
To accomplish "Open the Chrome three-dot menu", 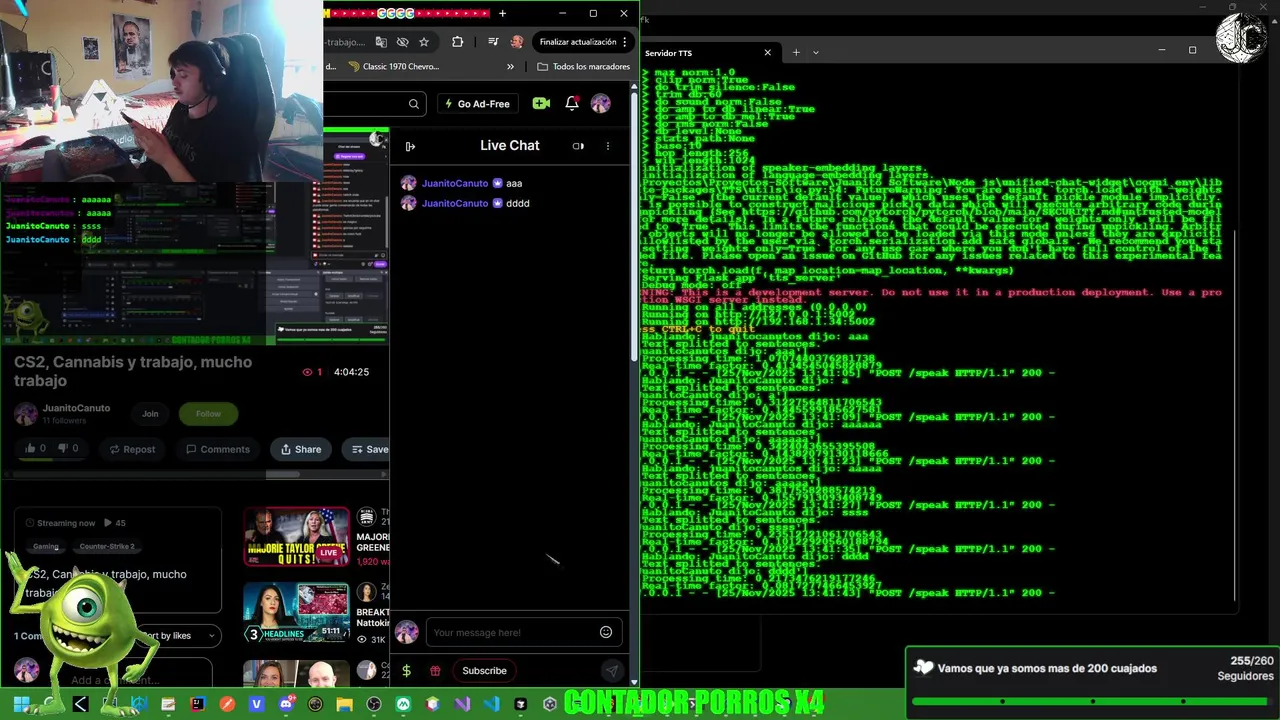I will [x=625, y=42].
